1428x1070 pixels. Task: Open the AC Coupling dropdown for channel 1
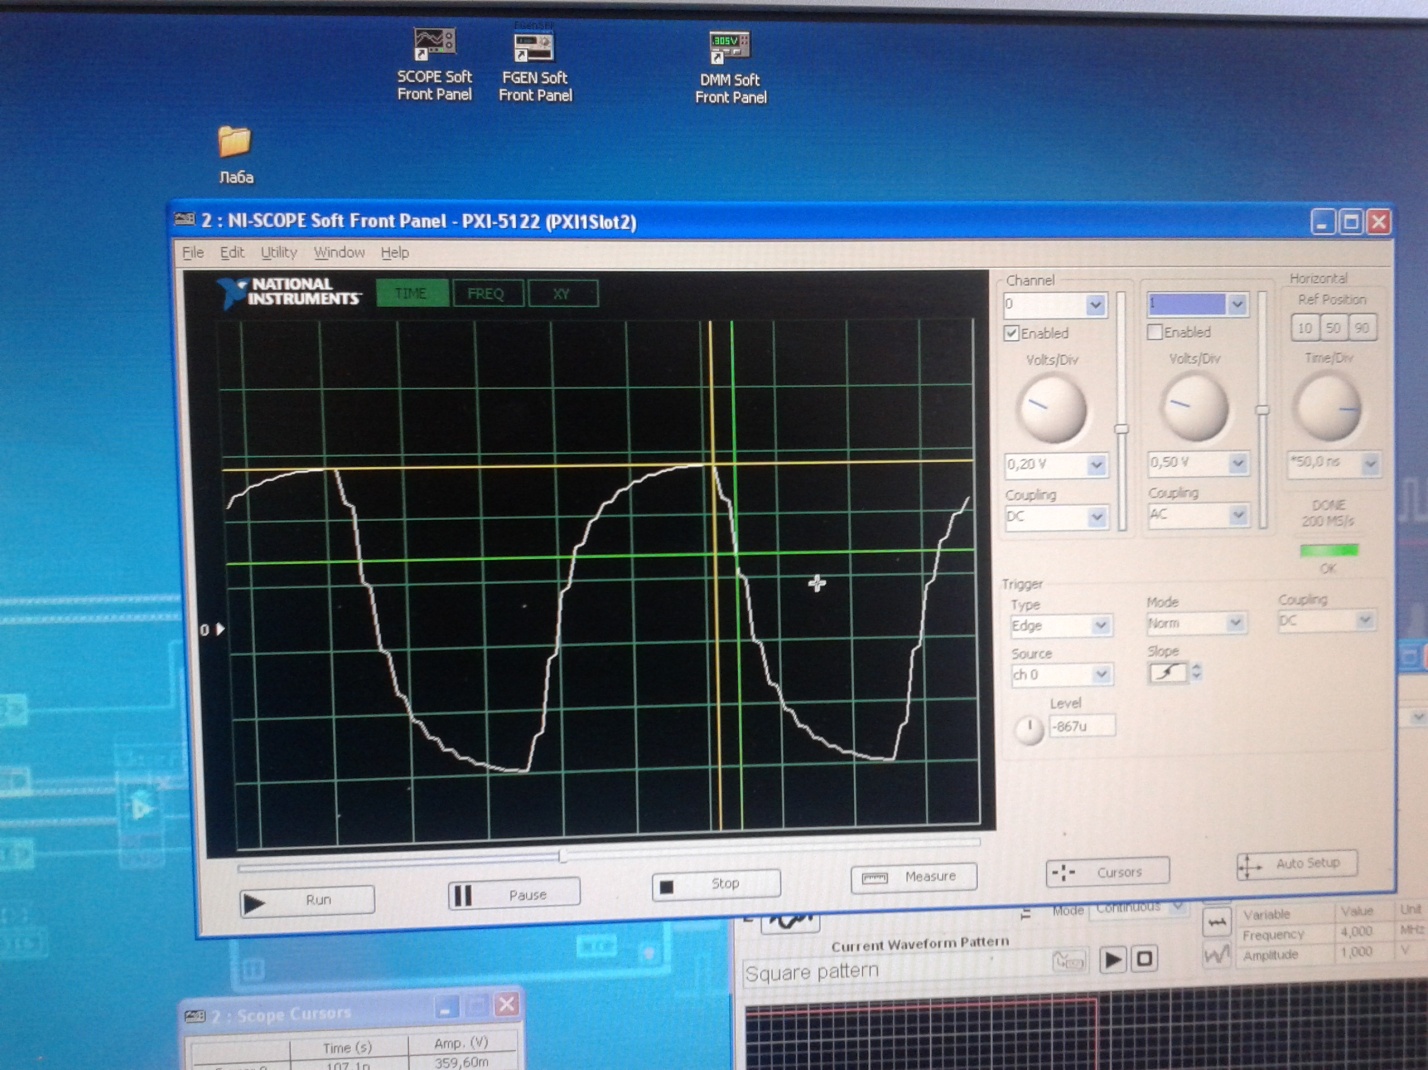1238,515
